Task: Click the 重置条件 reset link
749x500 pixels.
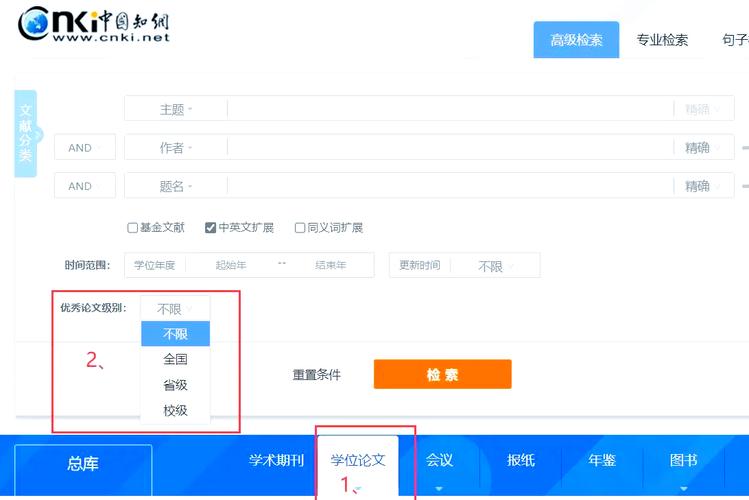Action: point(316,375)
